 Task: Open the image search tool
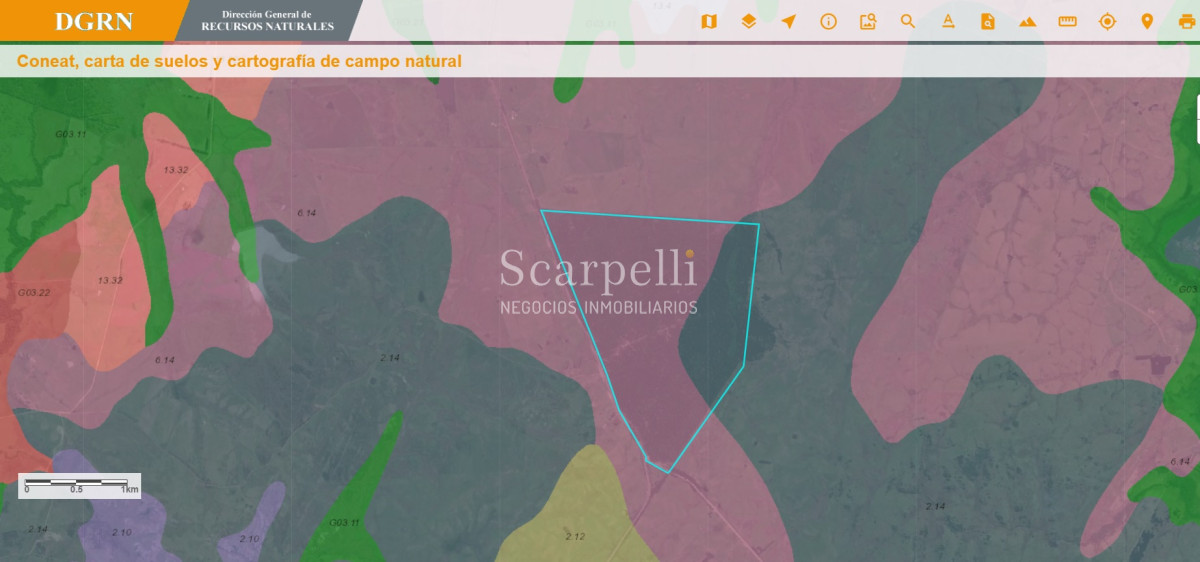click(x=868, y=21)
